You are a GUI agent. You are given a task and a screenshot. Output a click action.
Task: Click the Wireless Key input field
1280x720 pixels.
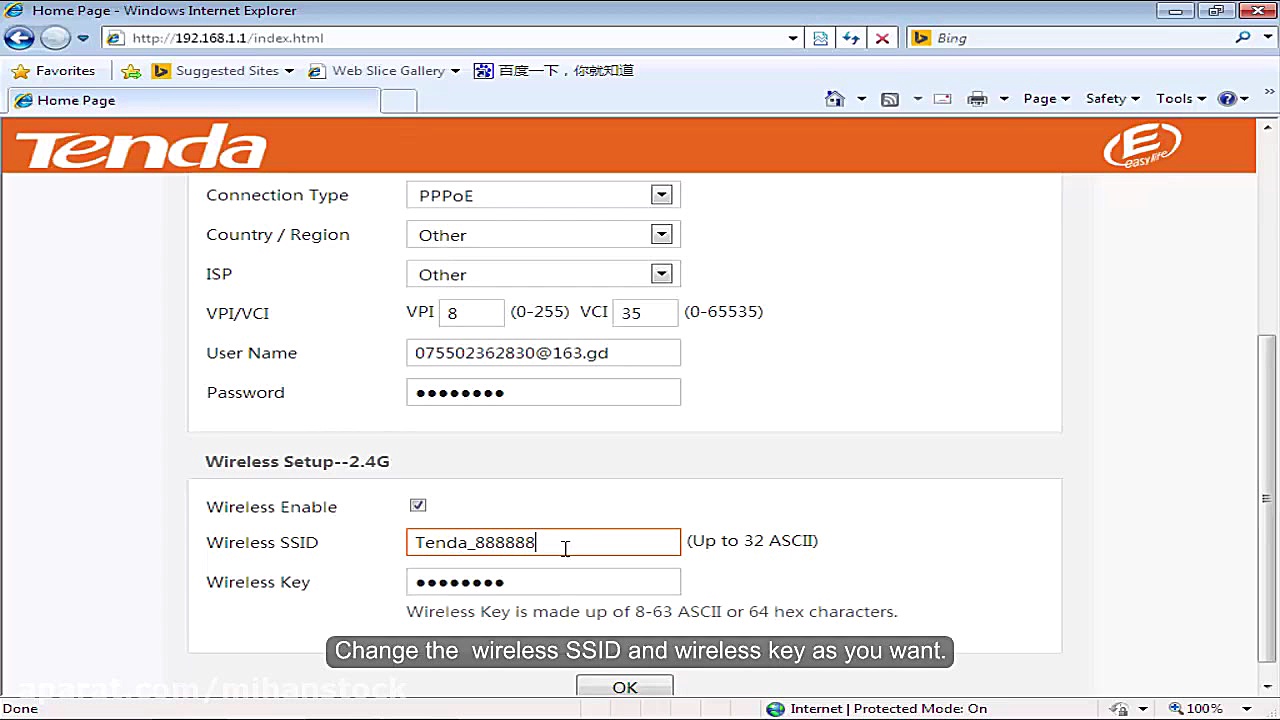coord(543,582)
